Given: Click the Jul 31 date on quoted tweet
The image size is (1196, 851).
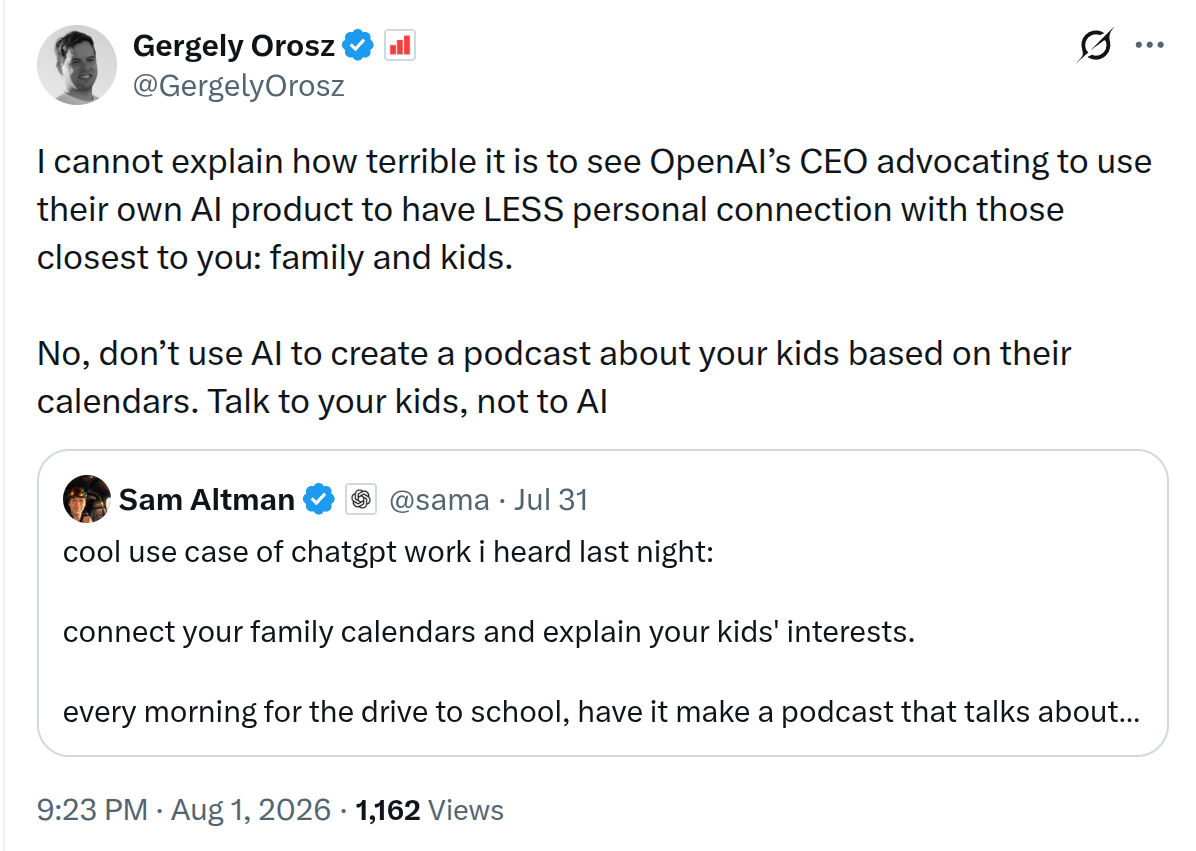Looking at the screenshot, I should pyautogui.click(x=551, y=500).
